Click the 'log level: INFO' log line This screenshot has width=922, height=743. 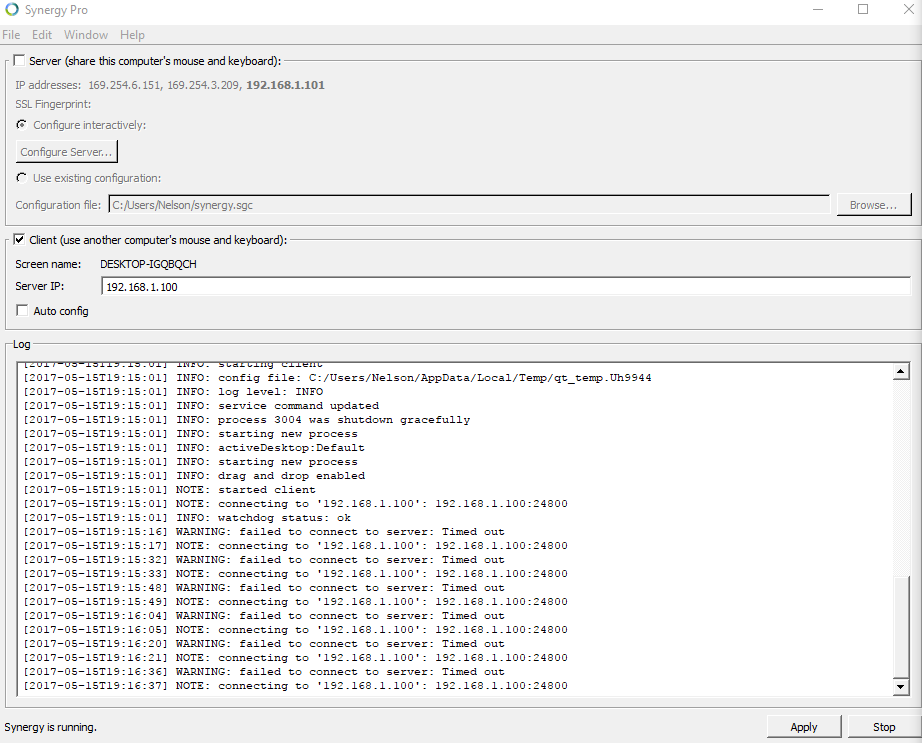[x=173, y=391]
